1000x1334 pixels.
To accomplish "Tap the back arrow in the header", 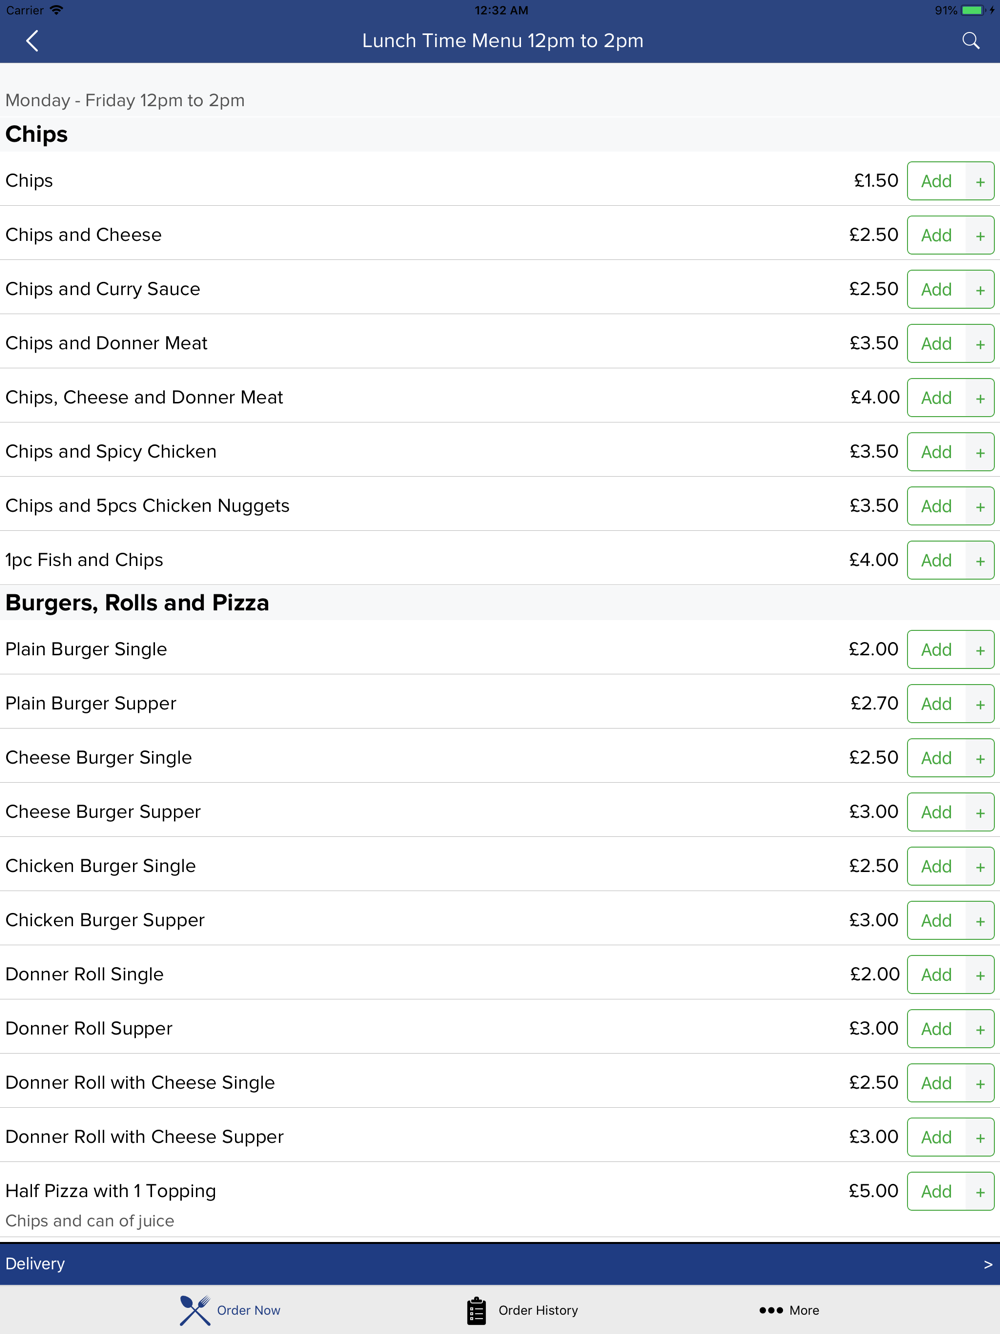I will pyautogui.click(x=32, y=41).
